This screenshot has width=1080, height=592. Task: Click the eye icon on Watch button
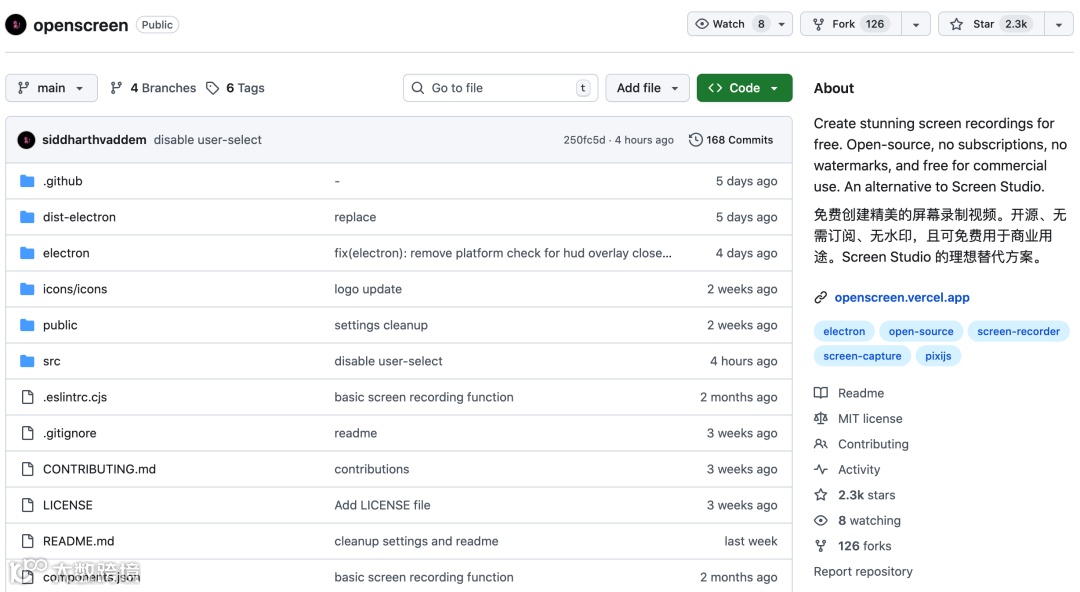(x=702, y=24)
